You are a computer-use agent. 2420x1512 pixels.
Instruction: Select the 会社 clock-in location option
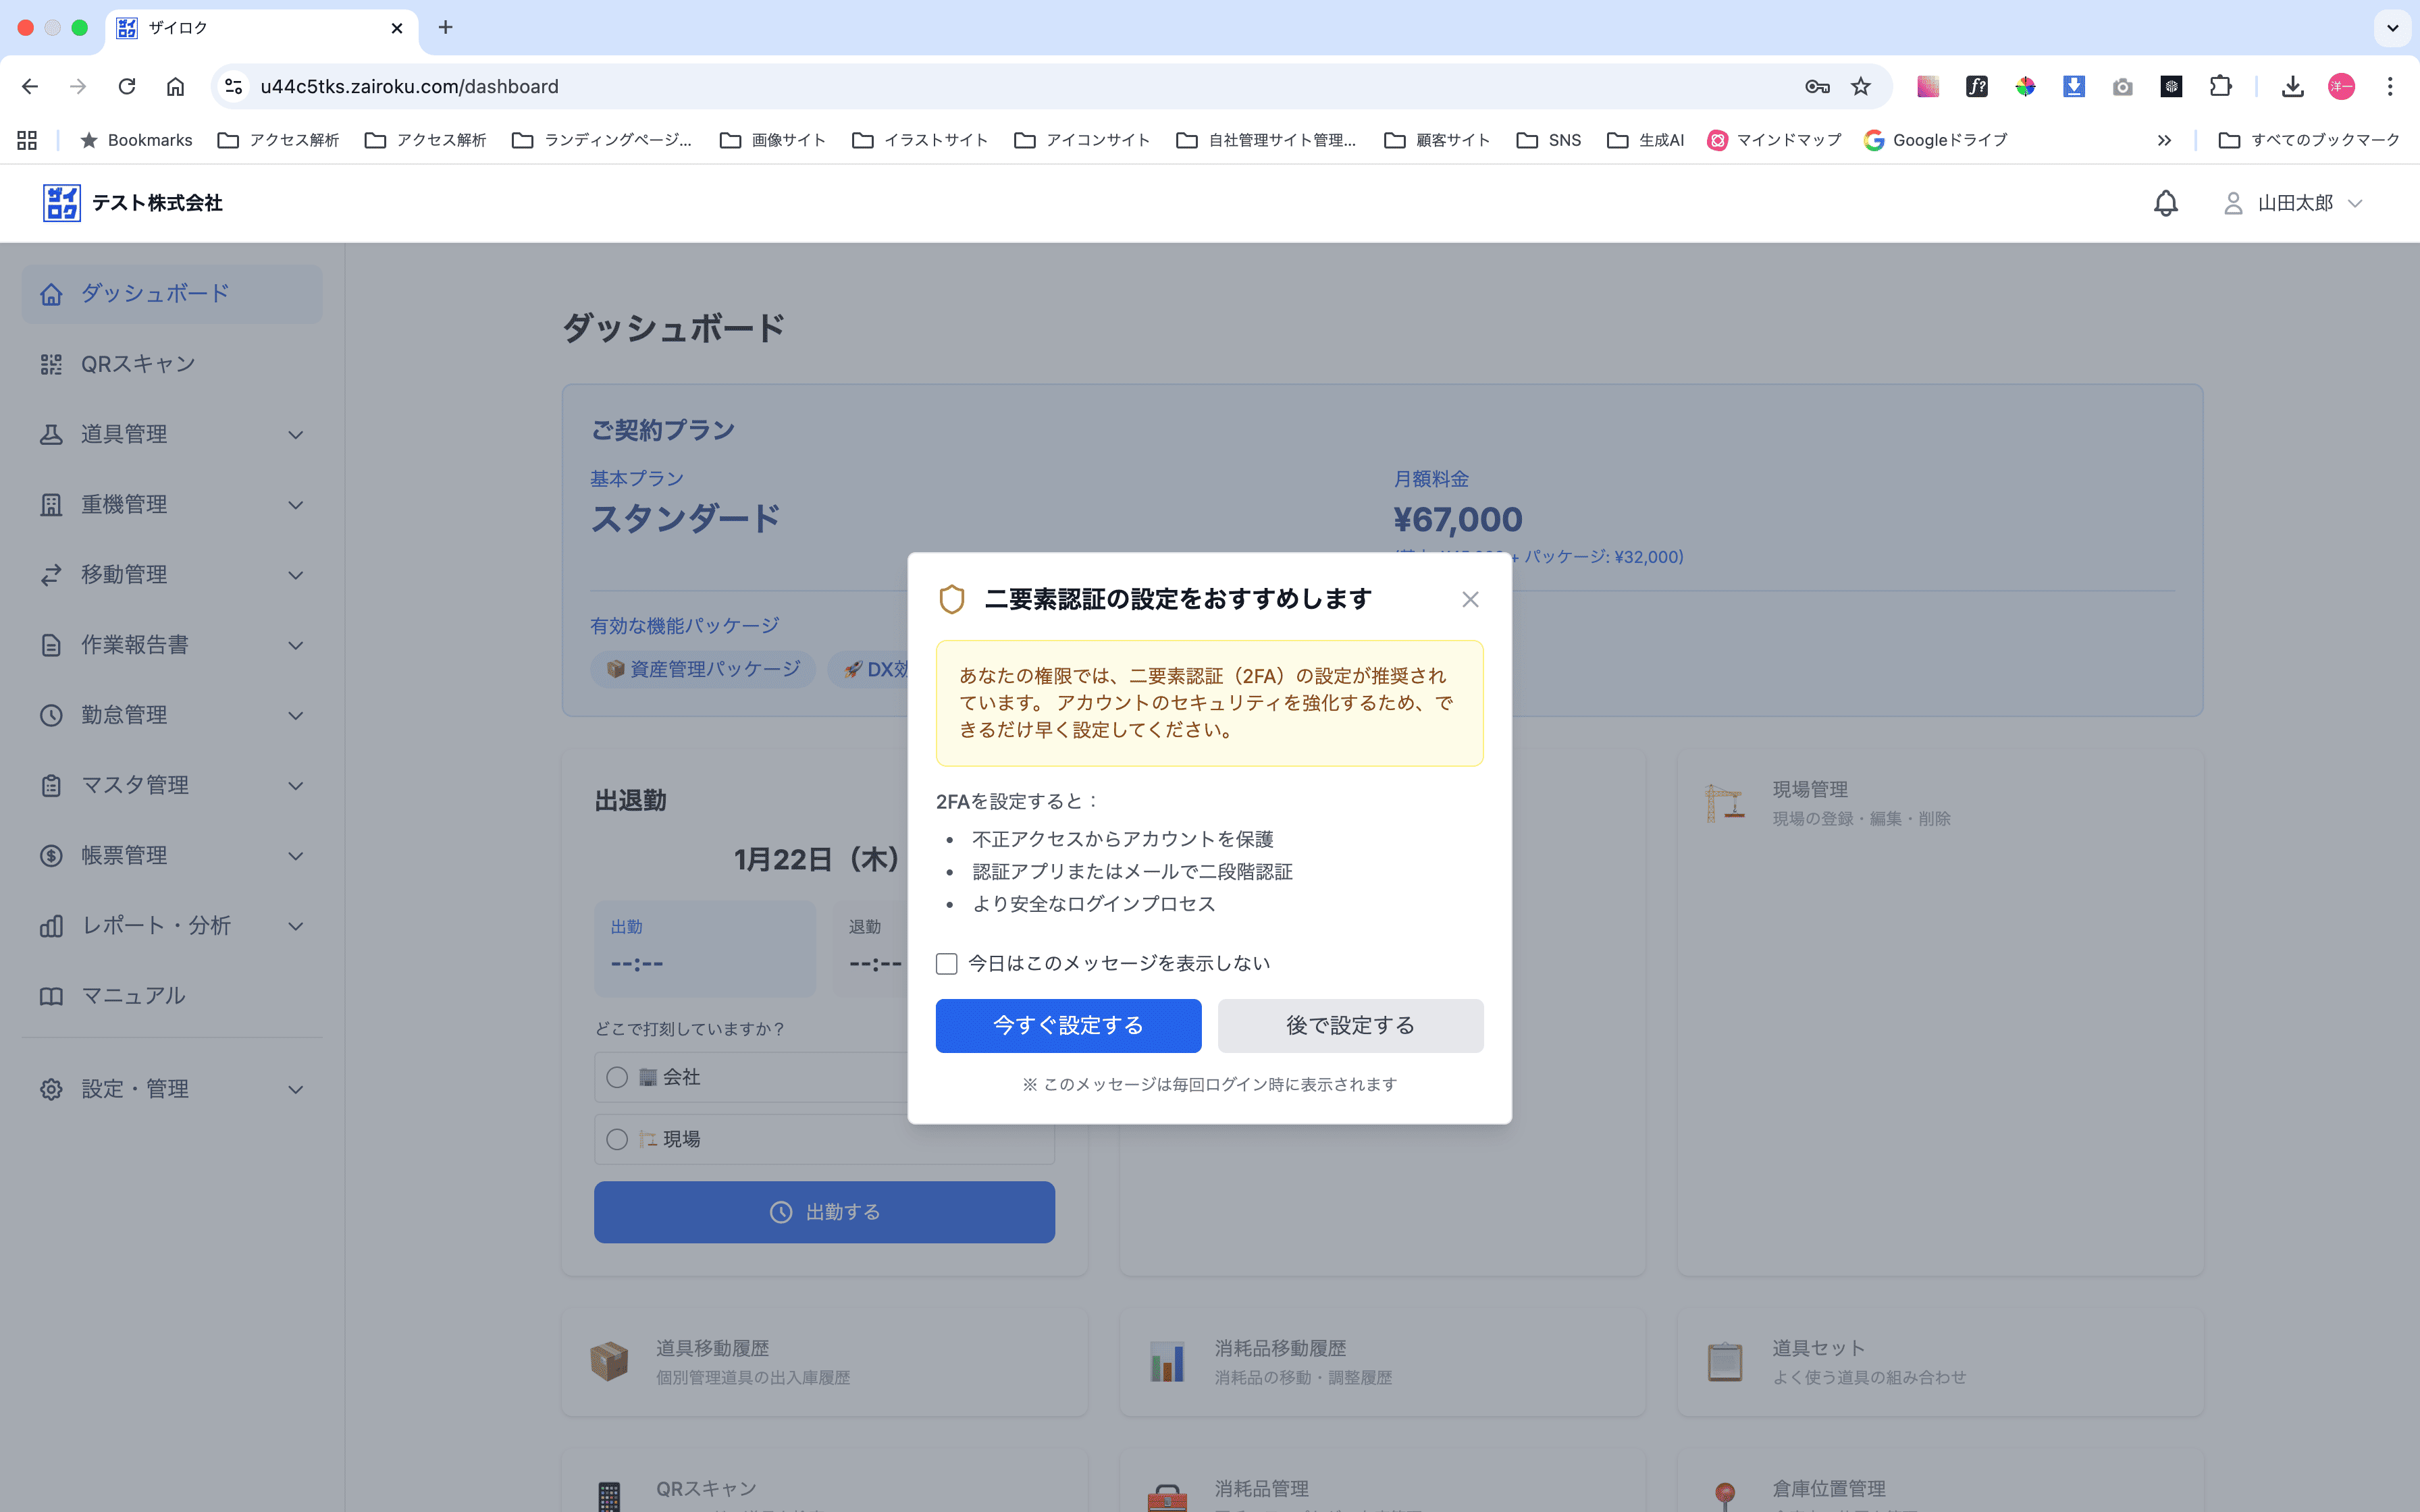[616, 1077]
